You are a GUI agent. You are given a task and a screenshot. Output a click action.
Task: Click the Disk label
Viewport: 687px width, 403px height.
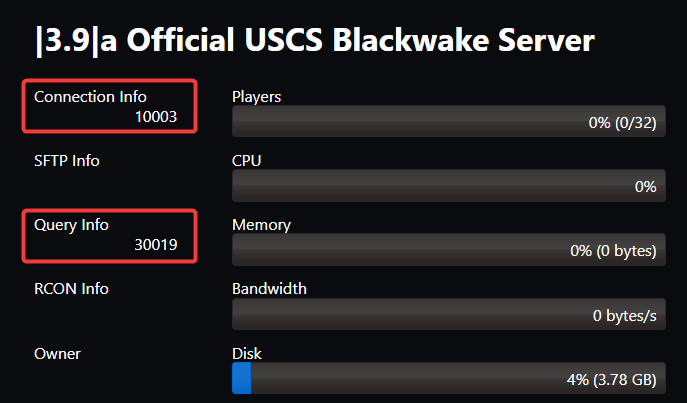pyautogui.click(x=246, y=353)
